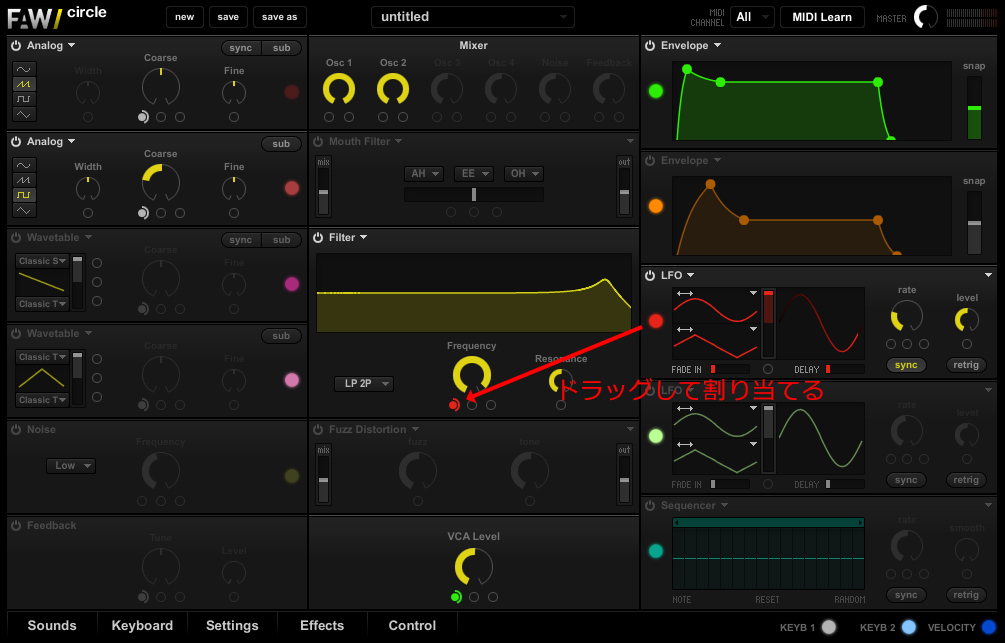
Task: Click the FAW circle logo
Action: [57, 17]
